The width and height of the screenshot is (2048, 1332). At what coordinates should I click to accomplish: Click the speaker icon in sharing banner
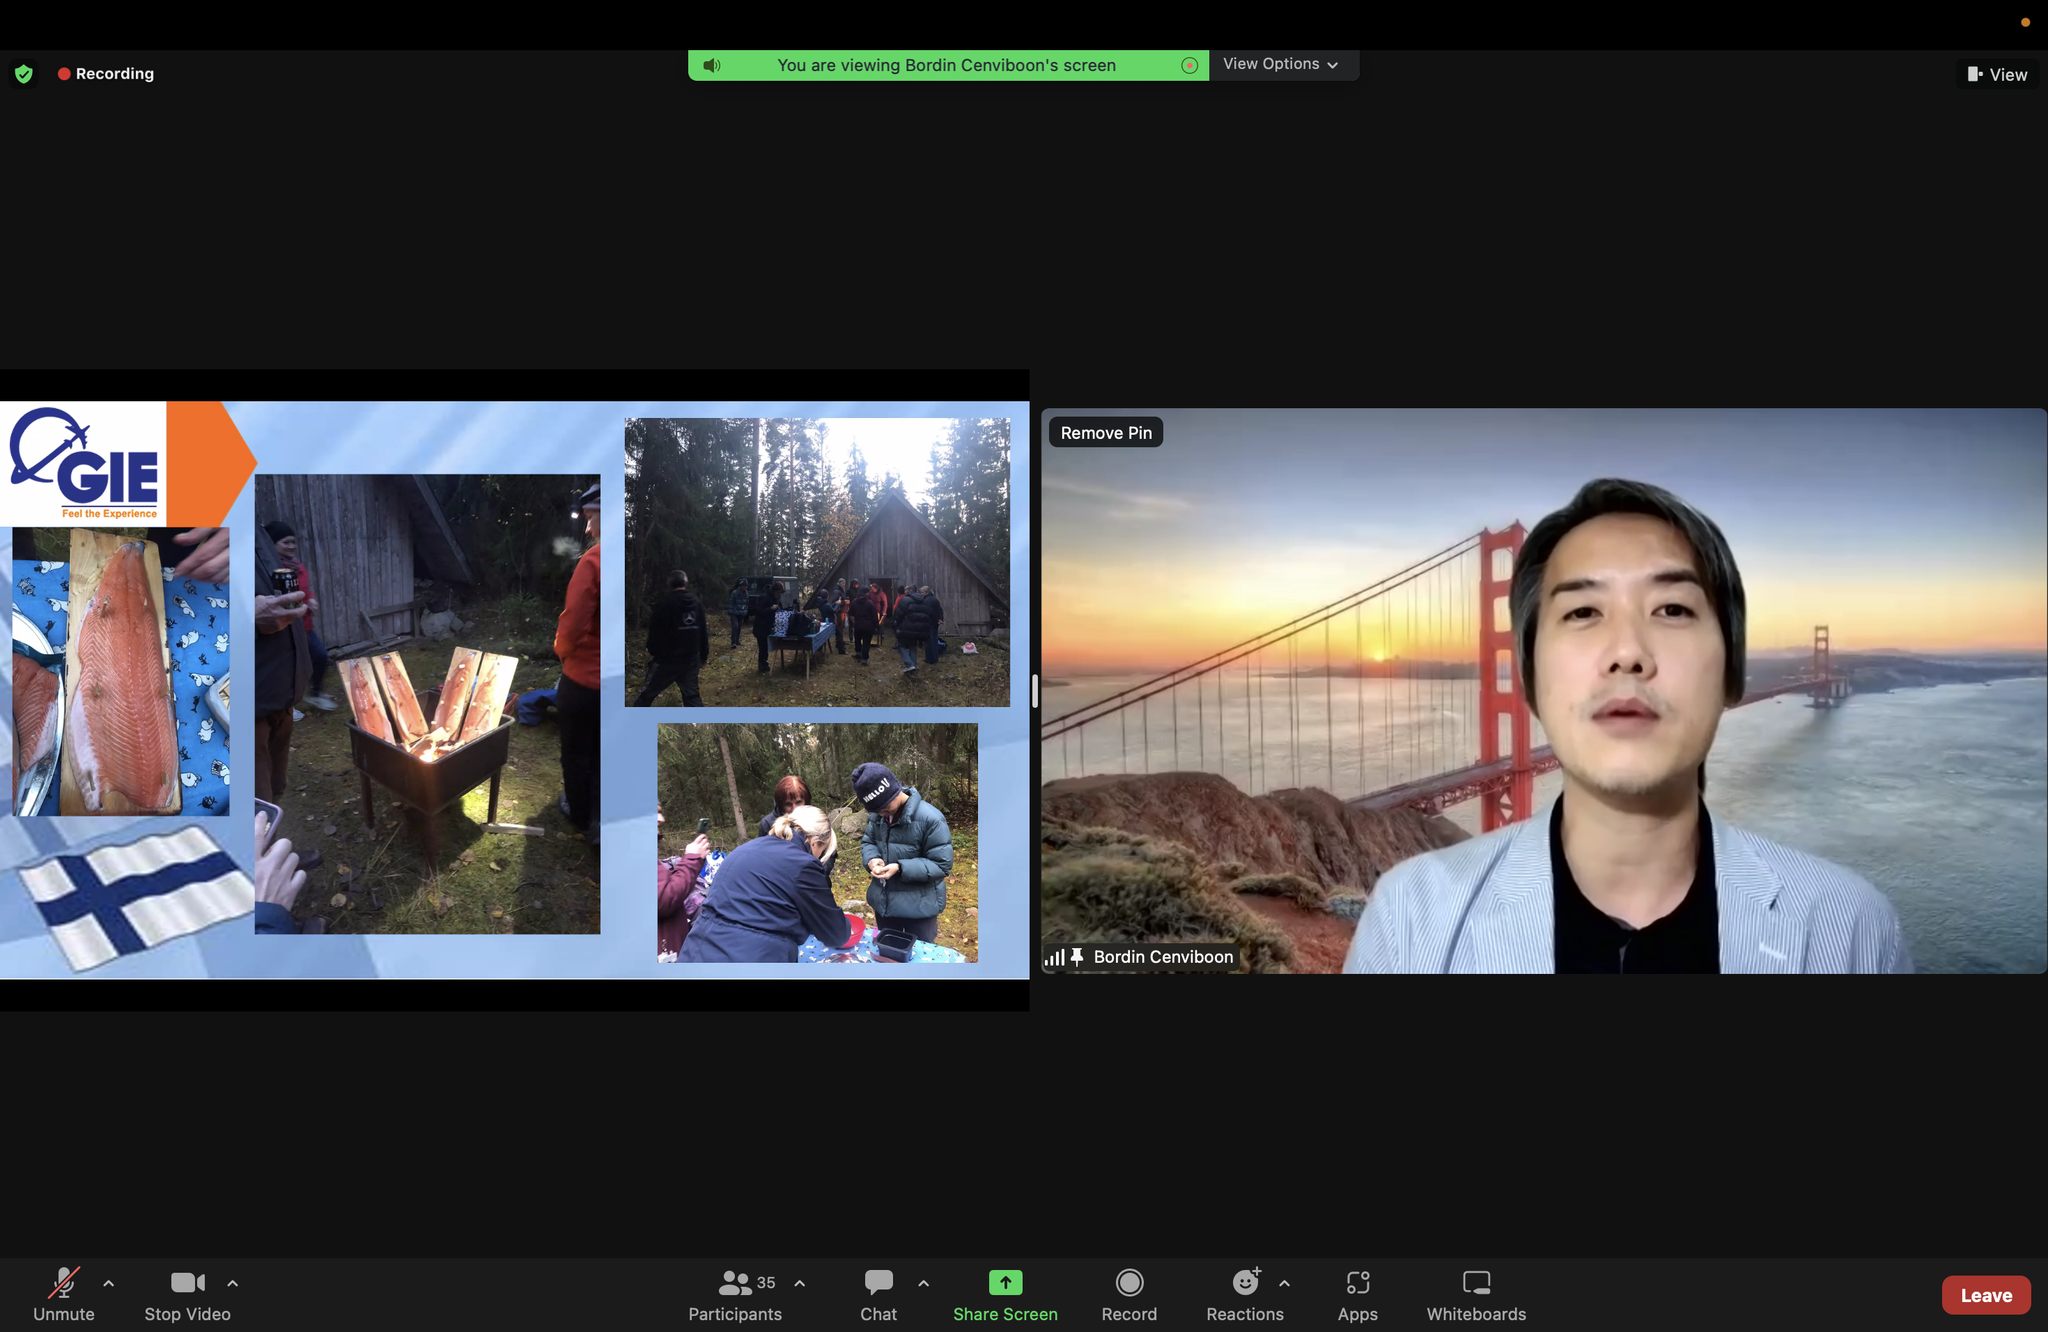click(x=712, y=65)
